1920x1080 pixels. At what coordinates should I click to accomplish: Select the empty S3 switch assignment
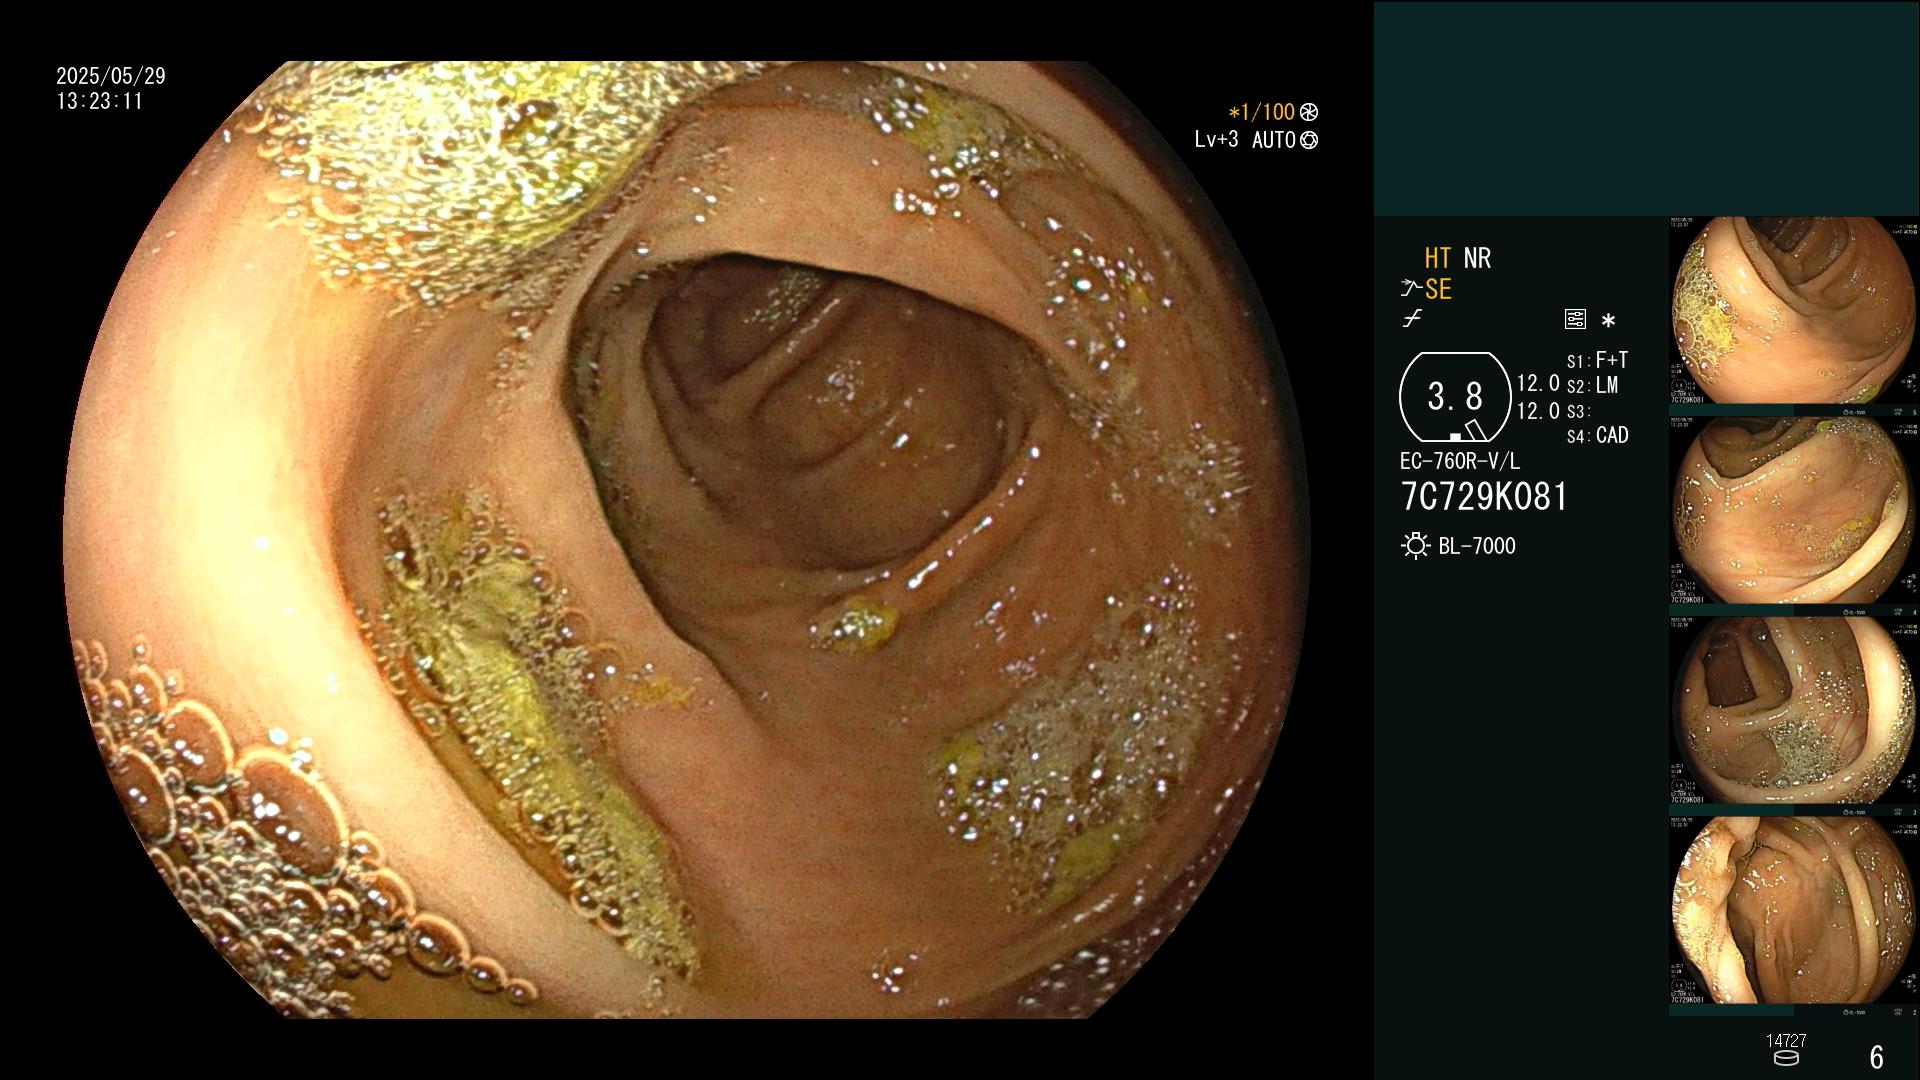tap(1578, 412)
